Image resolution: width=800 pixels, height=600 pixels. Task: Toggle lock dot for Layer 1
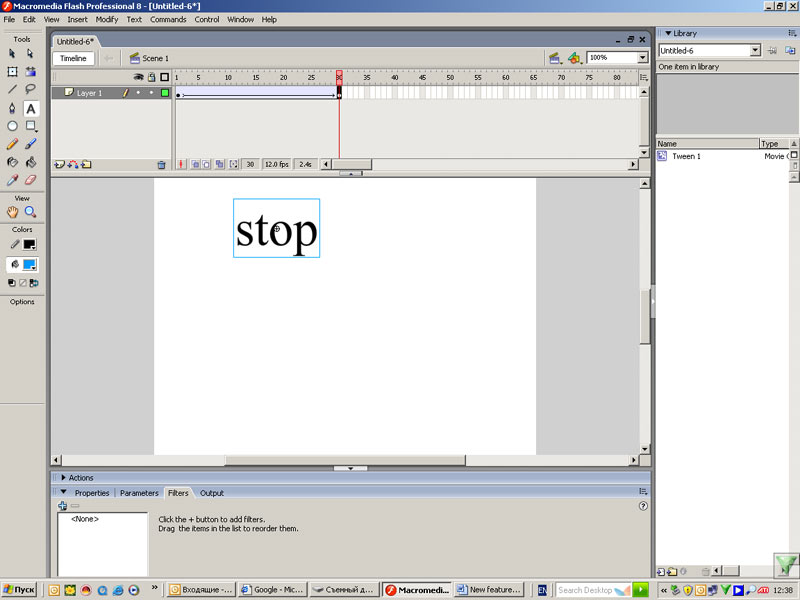pyautogui.click(x=151, y=93)
